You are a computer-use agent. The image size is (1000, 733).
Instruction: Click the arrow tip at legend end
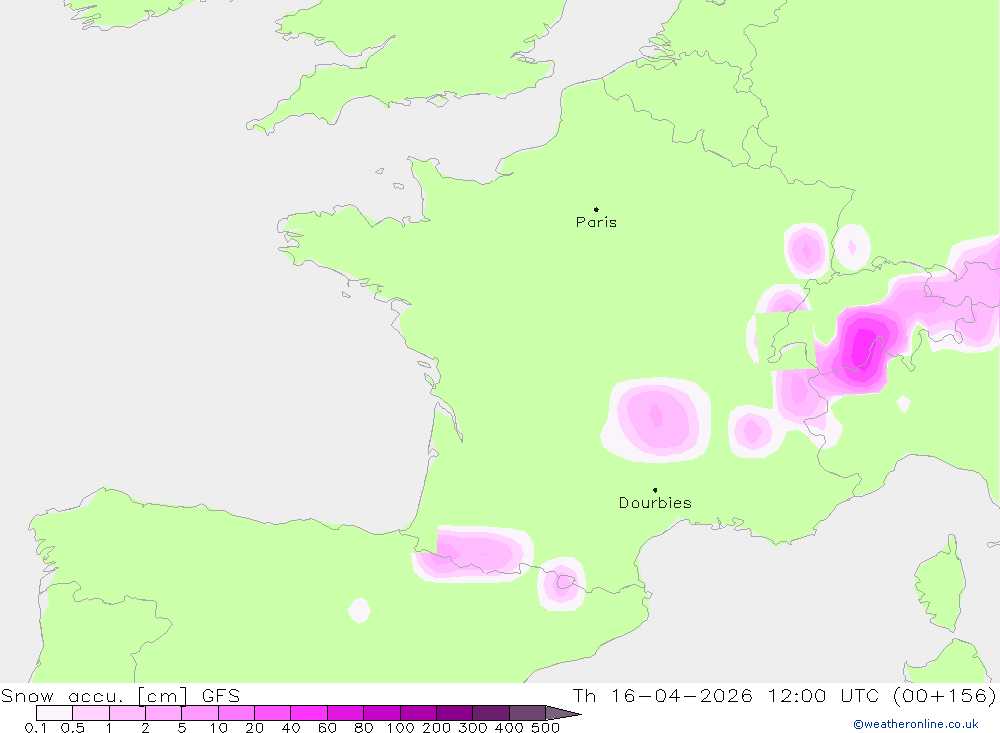pyautogui.click(x=564, y=713)
